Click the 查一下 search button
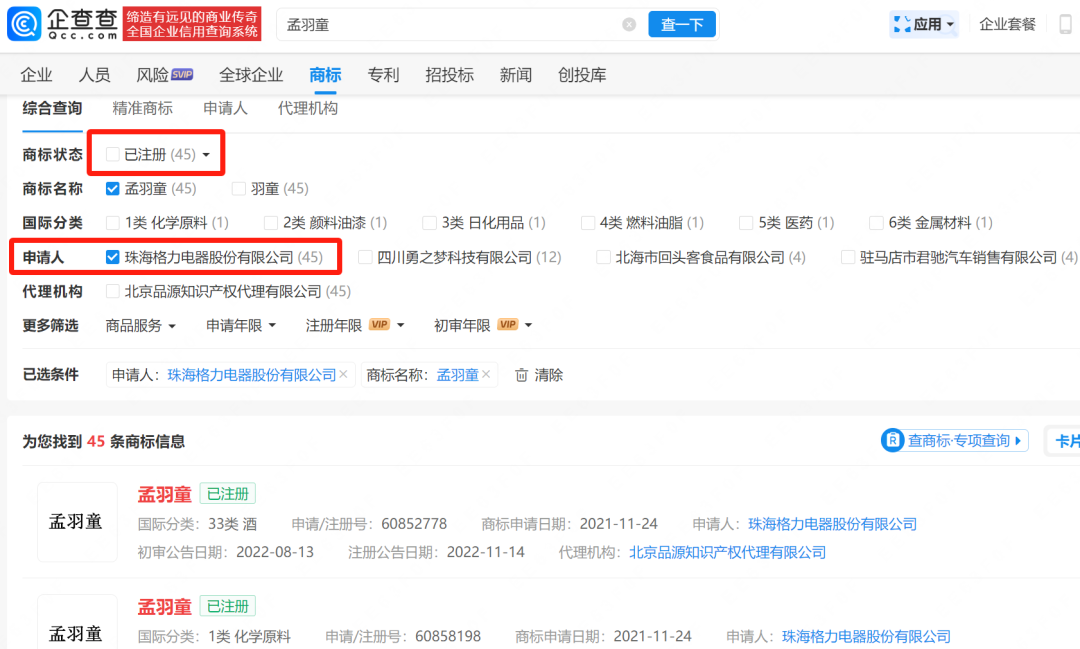This screenshot has width=1080, height=649. [x=682, y=25]
